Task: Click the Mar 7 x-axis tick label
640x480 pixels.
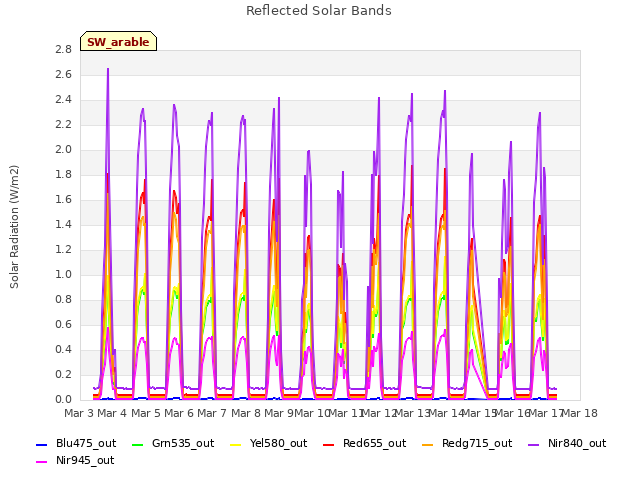Action: click(x=212, y=413)
